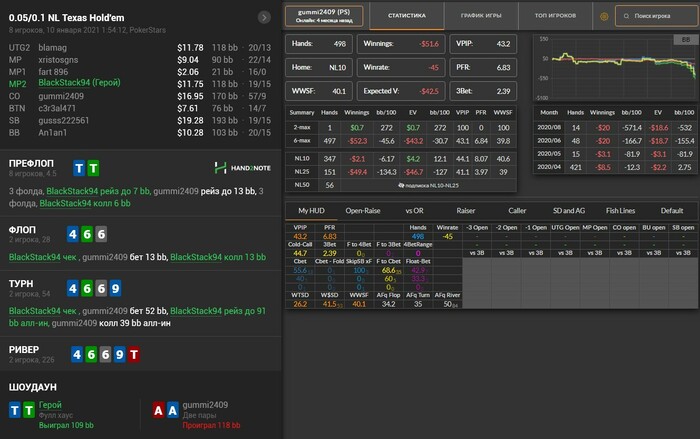This screenshot has width=700, height=439.
Task: Select the NL10 summary row
Action: tap(401, 159)
